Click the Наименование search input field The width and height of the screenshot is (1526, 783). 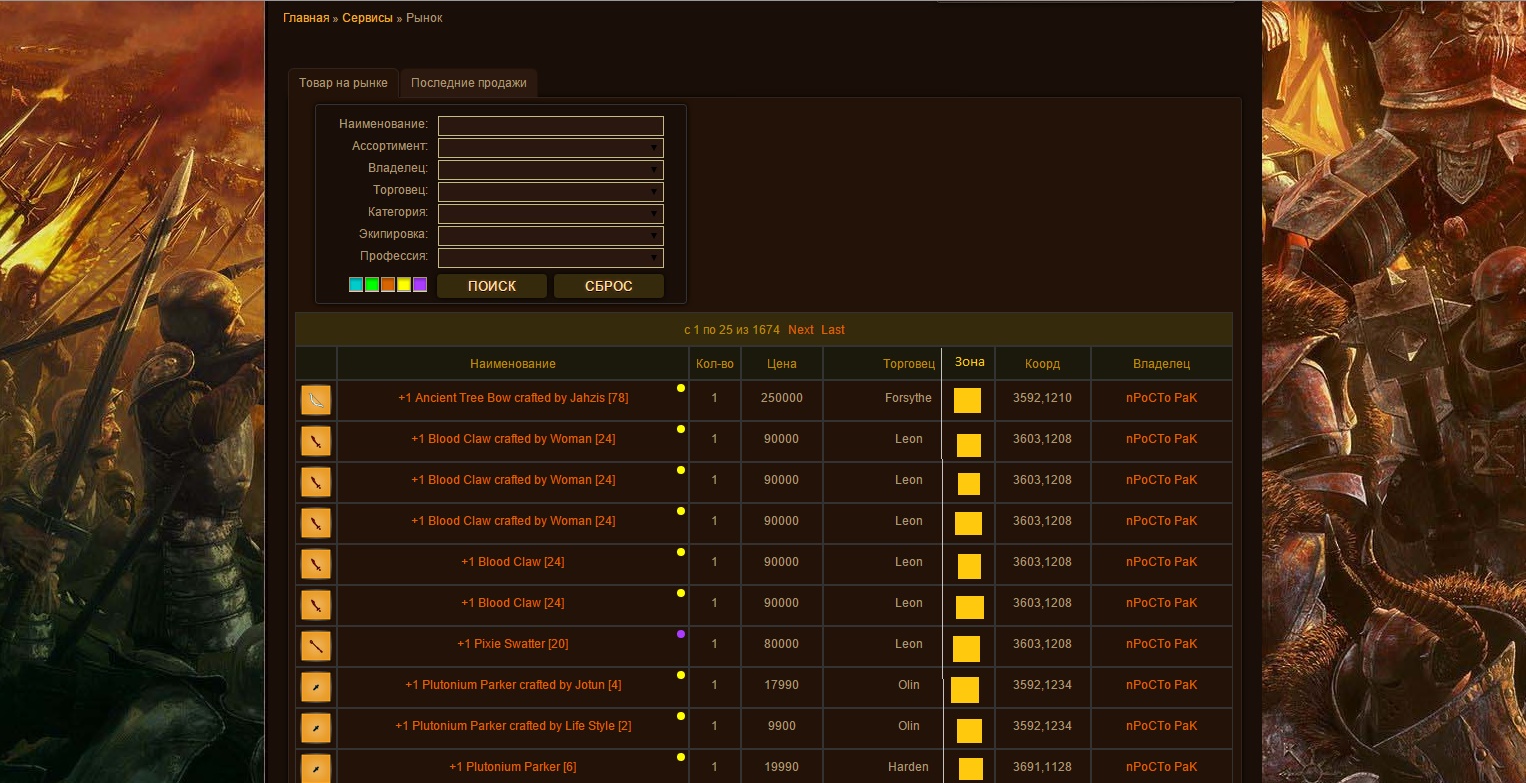(551, 126)
